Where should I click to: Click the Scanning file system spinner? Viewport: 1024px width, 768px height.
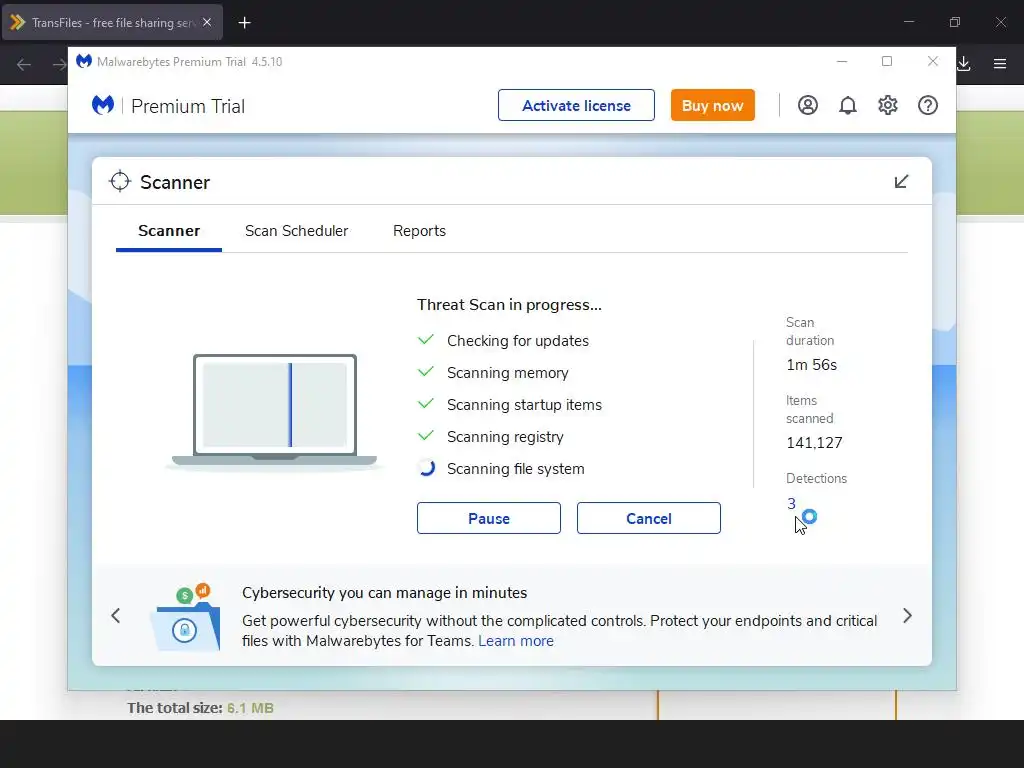tap(426, 468)
